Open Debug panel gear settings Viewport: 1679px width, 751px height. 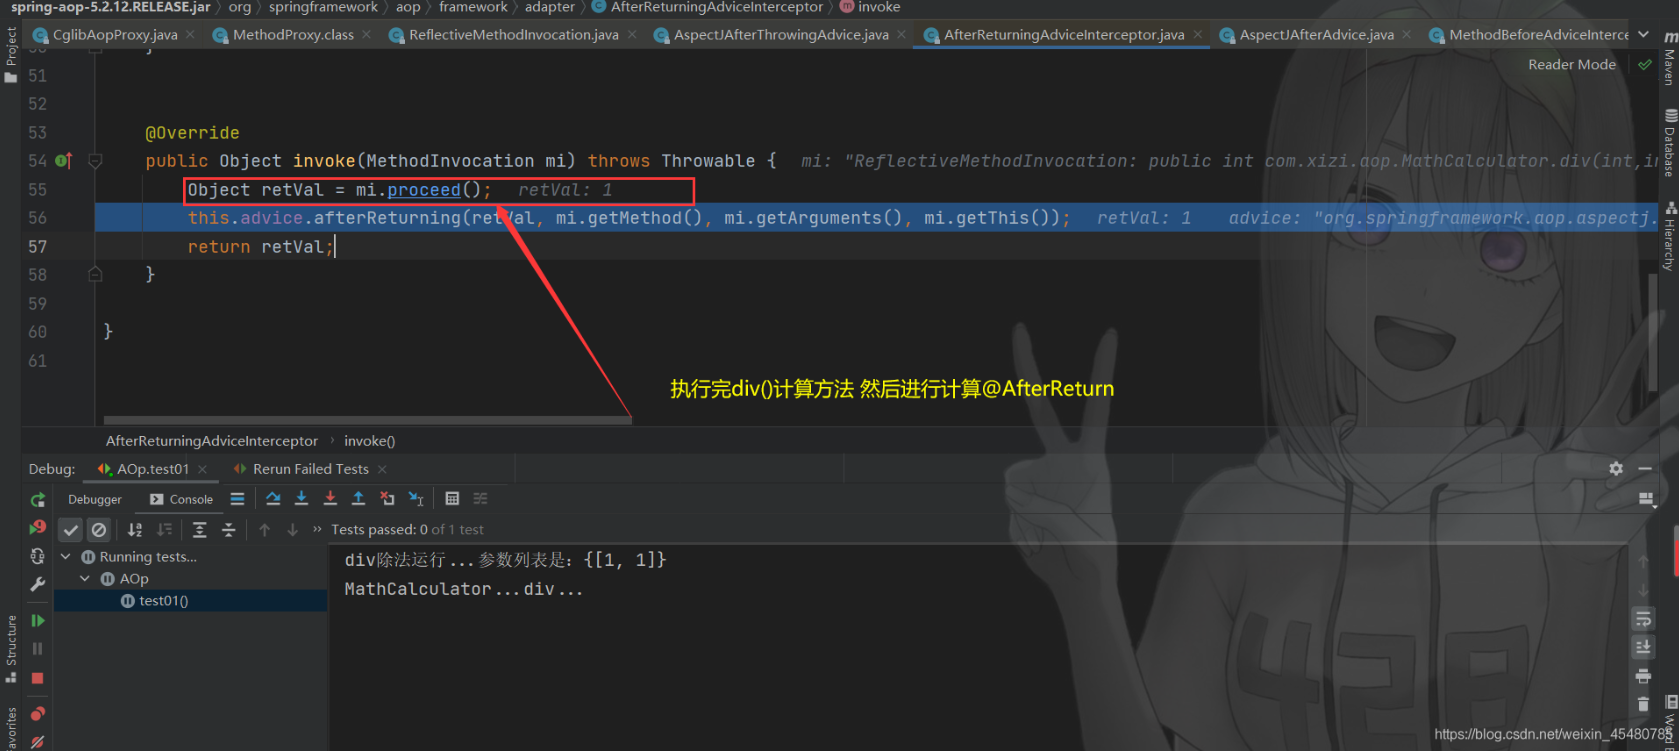click(x=1616, y=468)
